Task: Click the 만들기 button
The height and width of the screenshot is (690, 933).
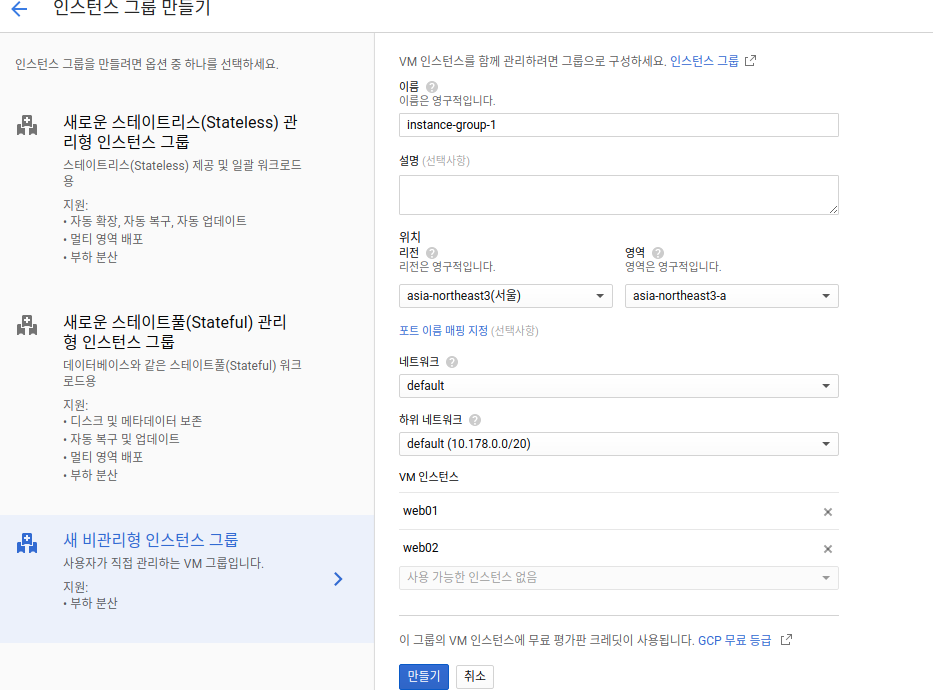Action: tap(424, 676)
